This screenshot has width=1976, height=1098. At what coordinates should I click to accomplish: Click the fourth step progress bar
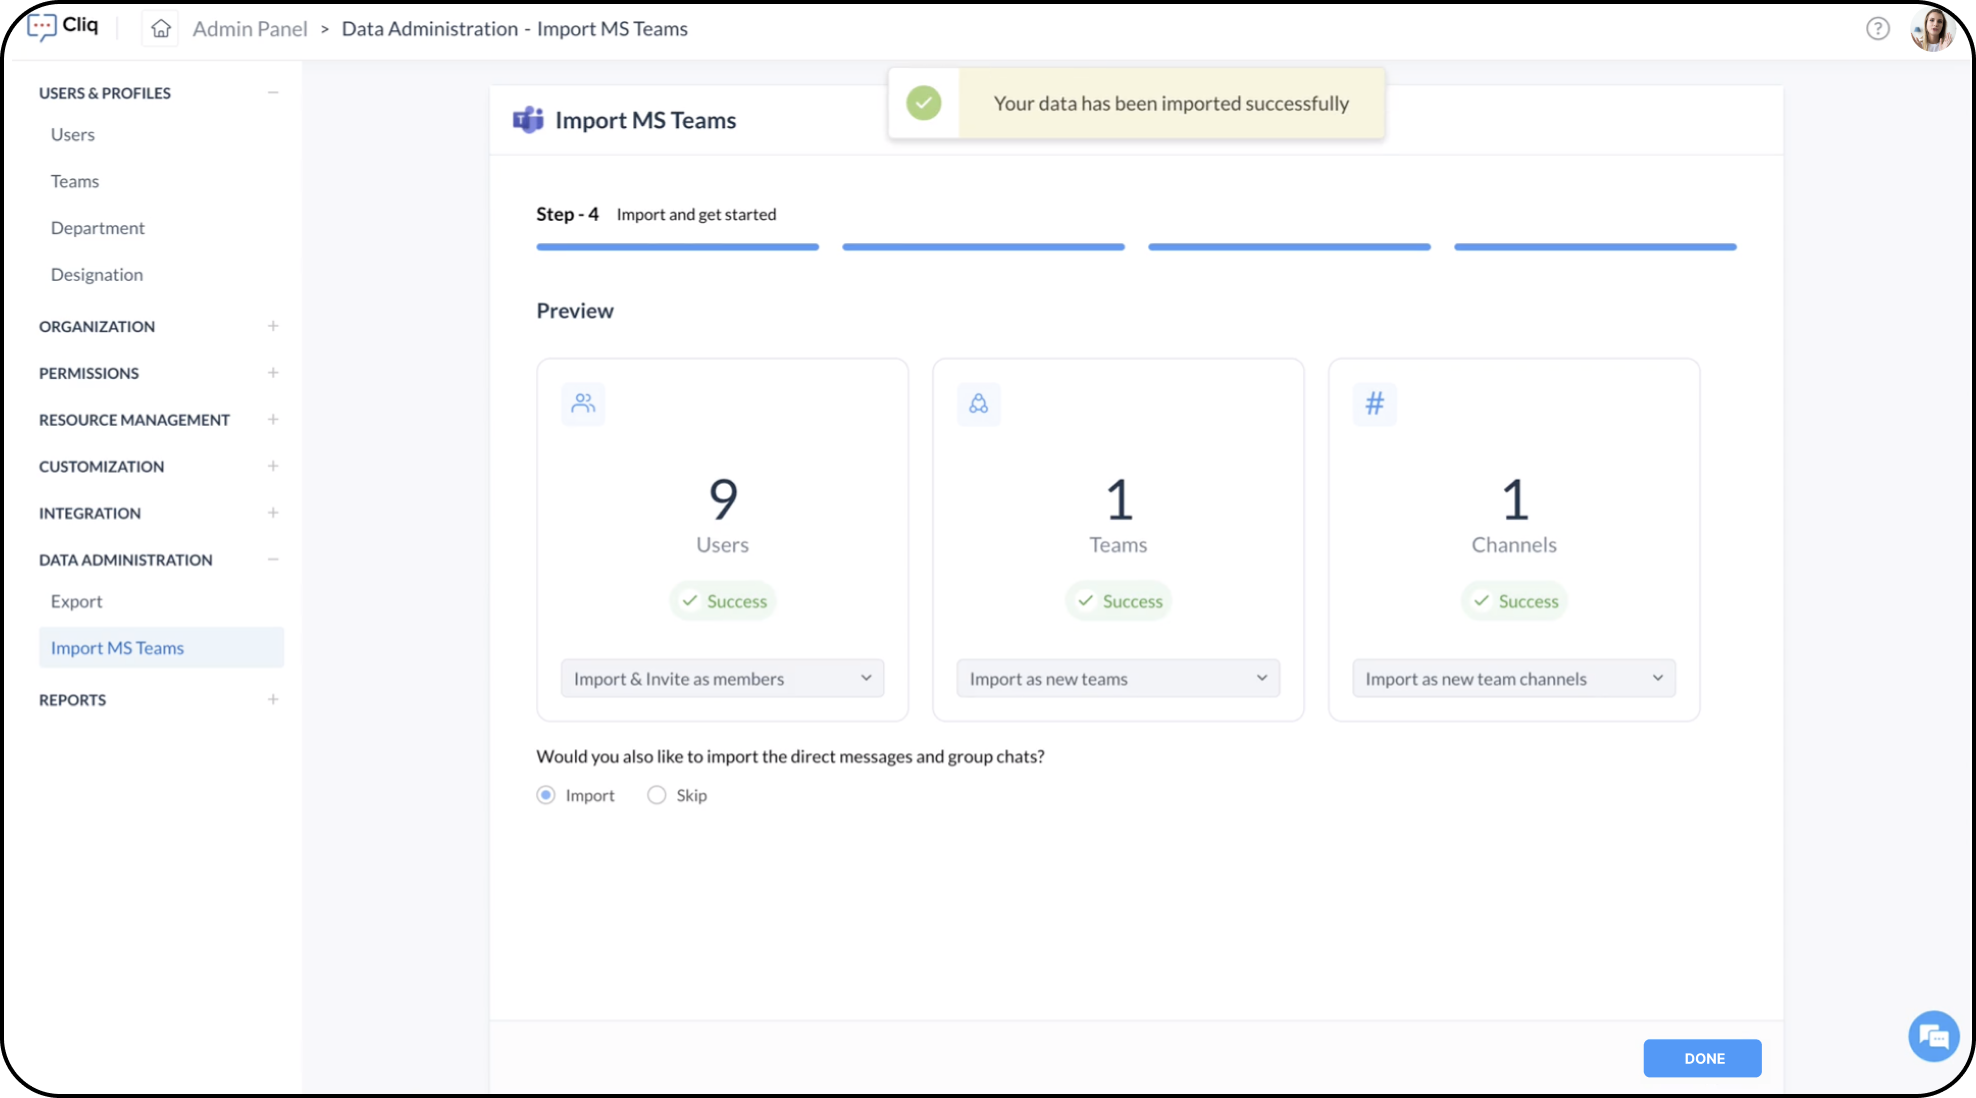point(1596,247)
